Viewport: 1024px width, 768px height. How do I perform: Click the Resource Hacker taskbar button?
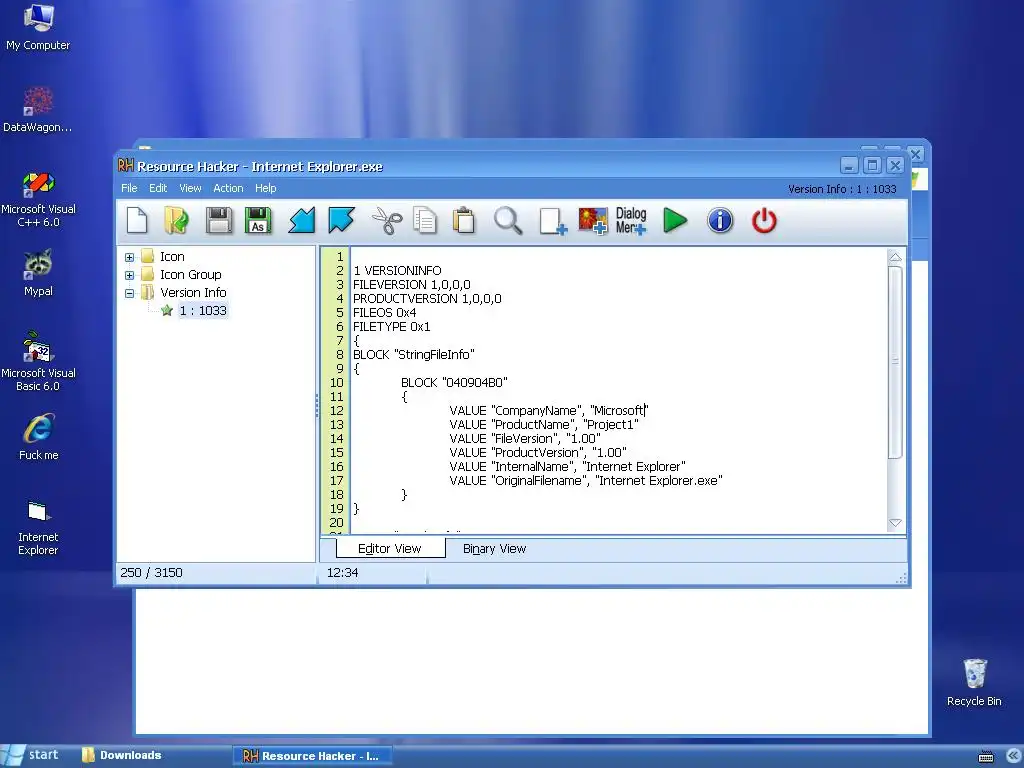pos(312,756)
